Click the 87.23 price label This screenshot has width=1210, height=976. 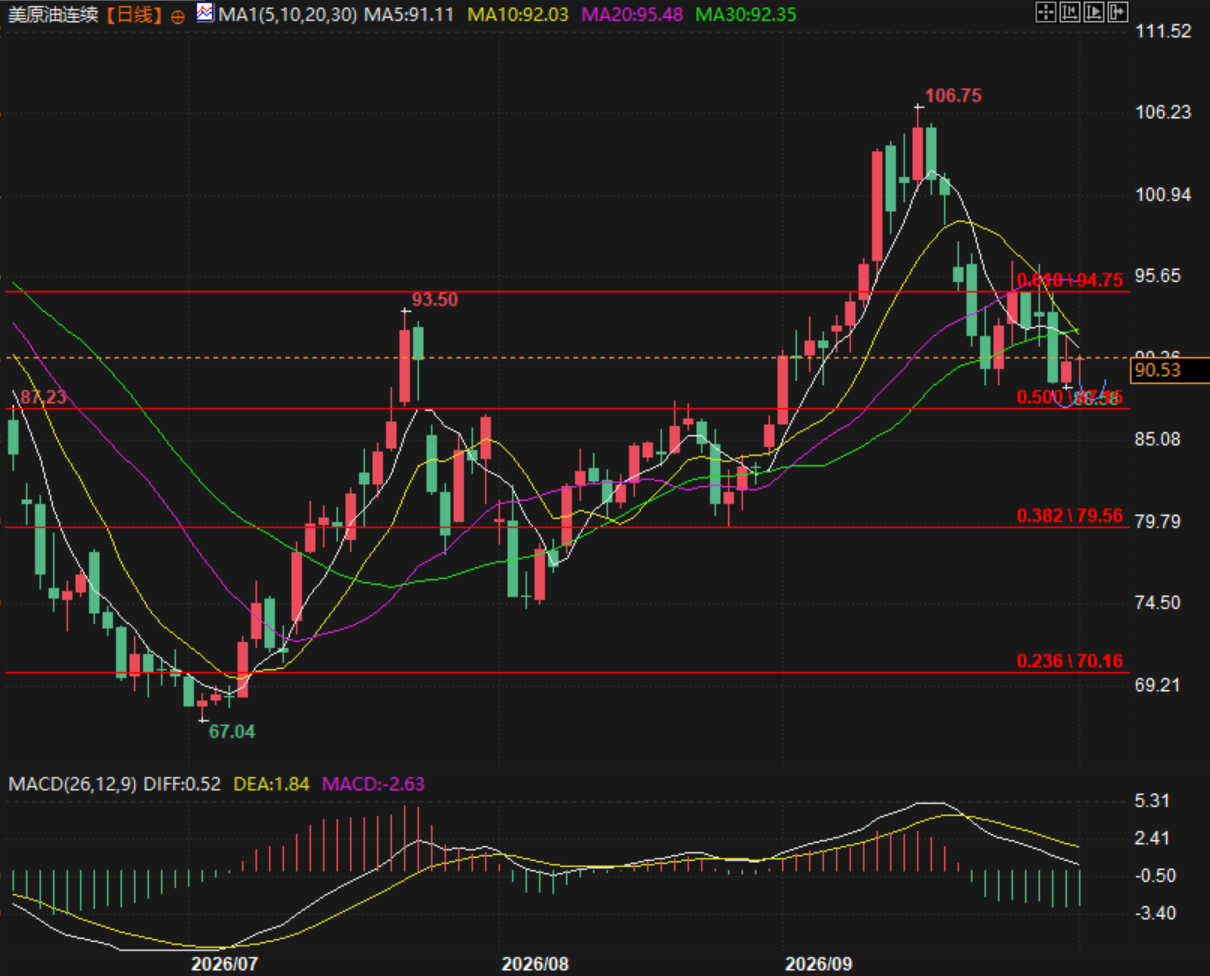click(x=43, y=397)
